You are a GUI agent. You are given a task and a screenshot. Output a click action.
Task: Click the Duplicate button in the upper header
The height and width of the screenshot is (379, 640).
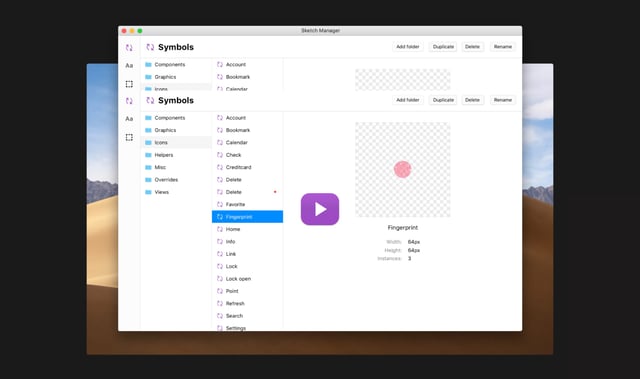(443, 47)
